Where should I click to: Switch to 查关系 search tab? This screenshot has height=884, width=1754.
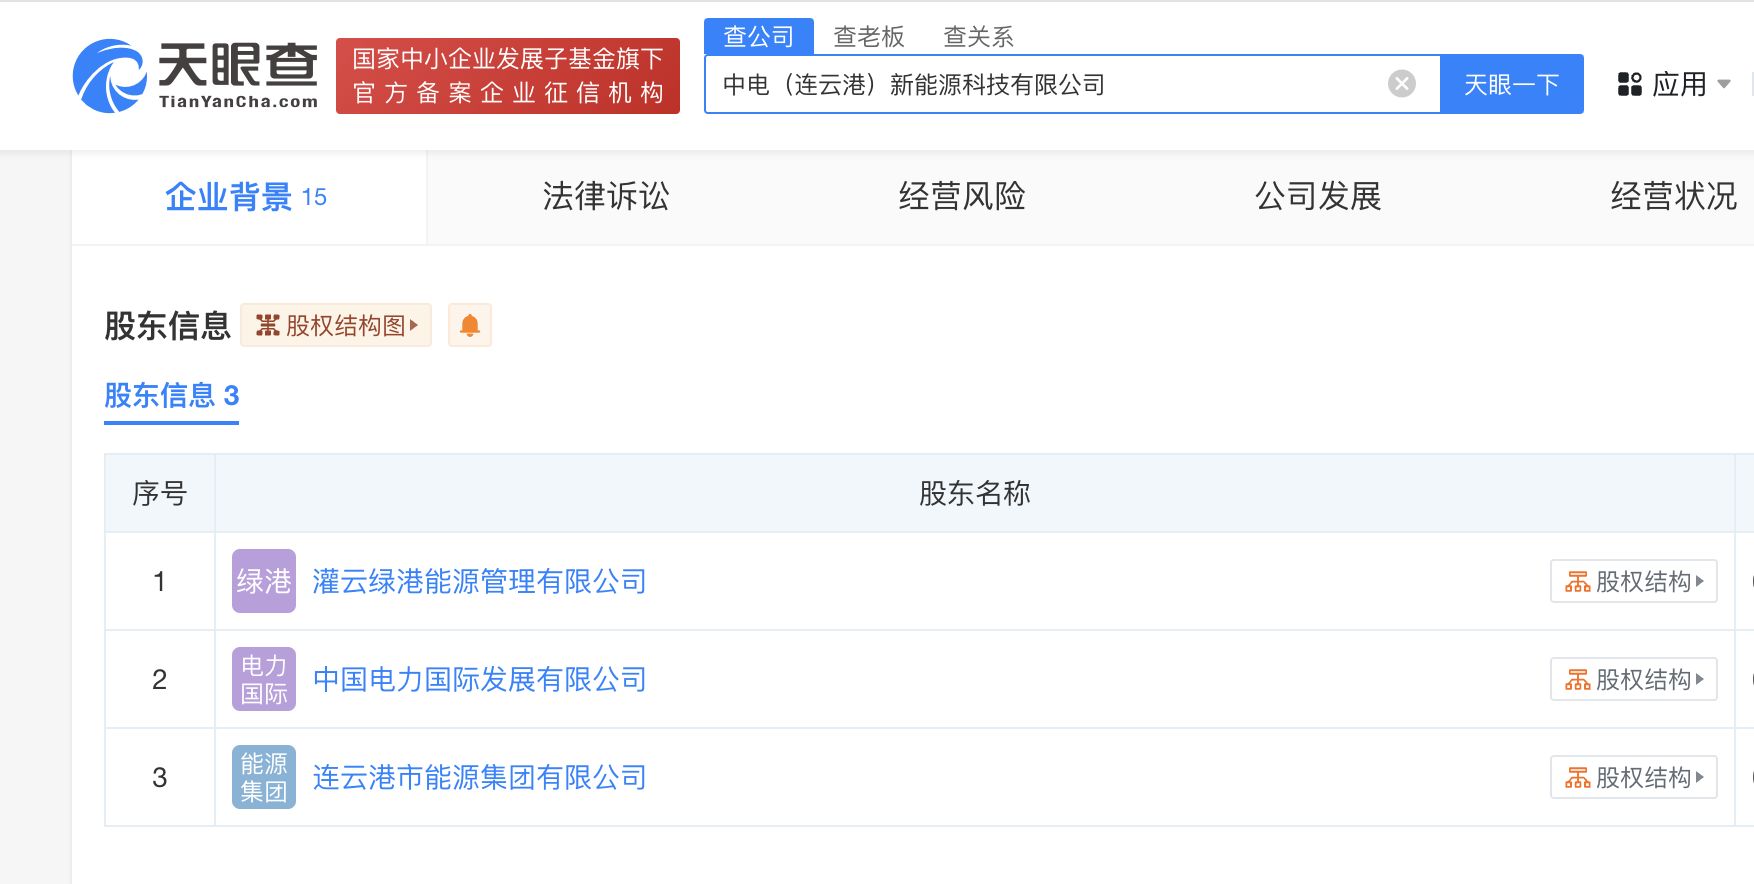979,37
